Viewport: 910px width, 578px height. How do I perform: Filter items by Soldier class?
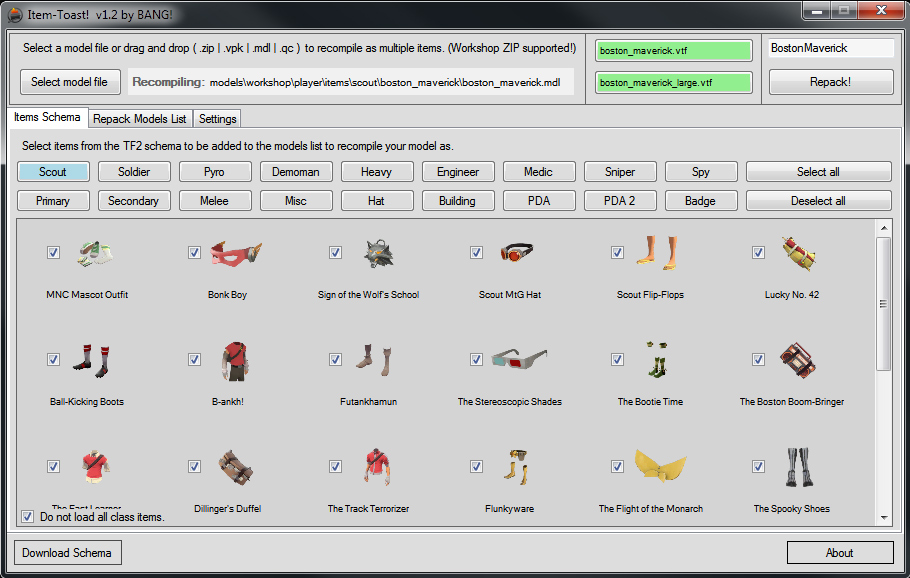[134, 172]
